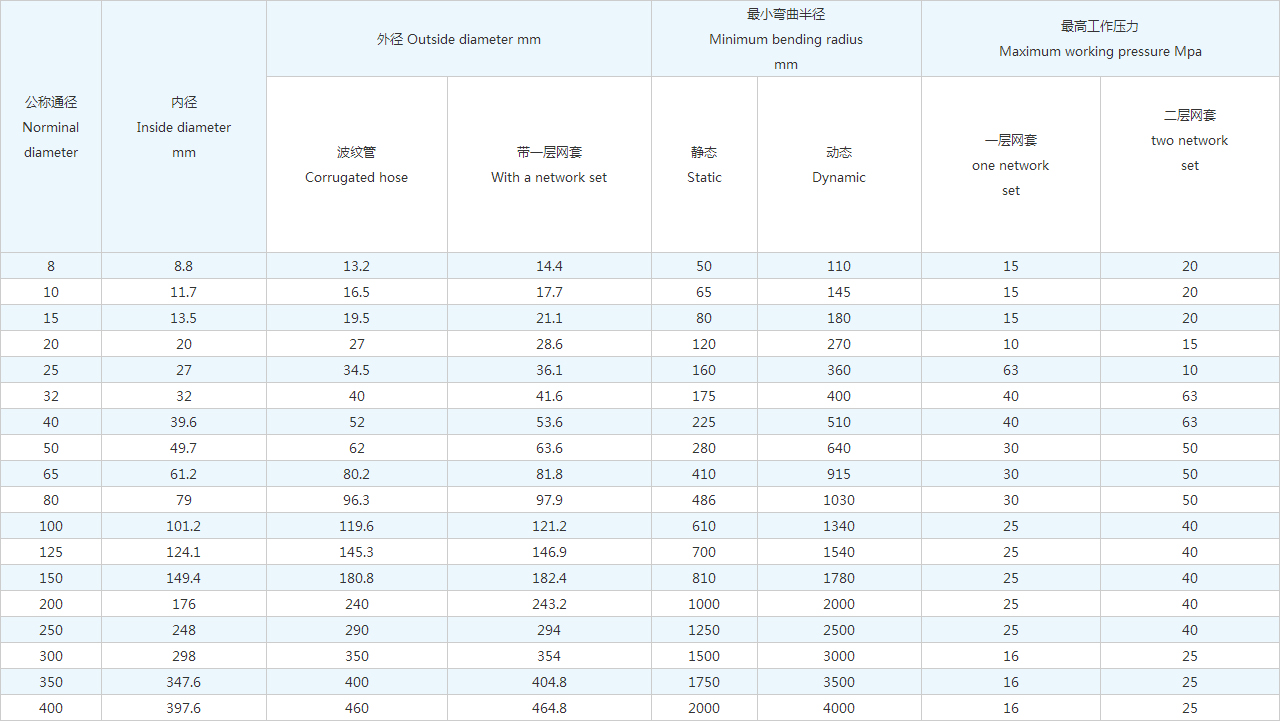Click the one network set header
This screenshot has width=1280, height=724.
click(x=1010, y=165)
